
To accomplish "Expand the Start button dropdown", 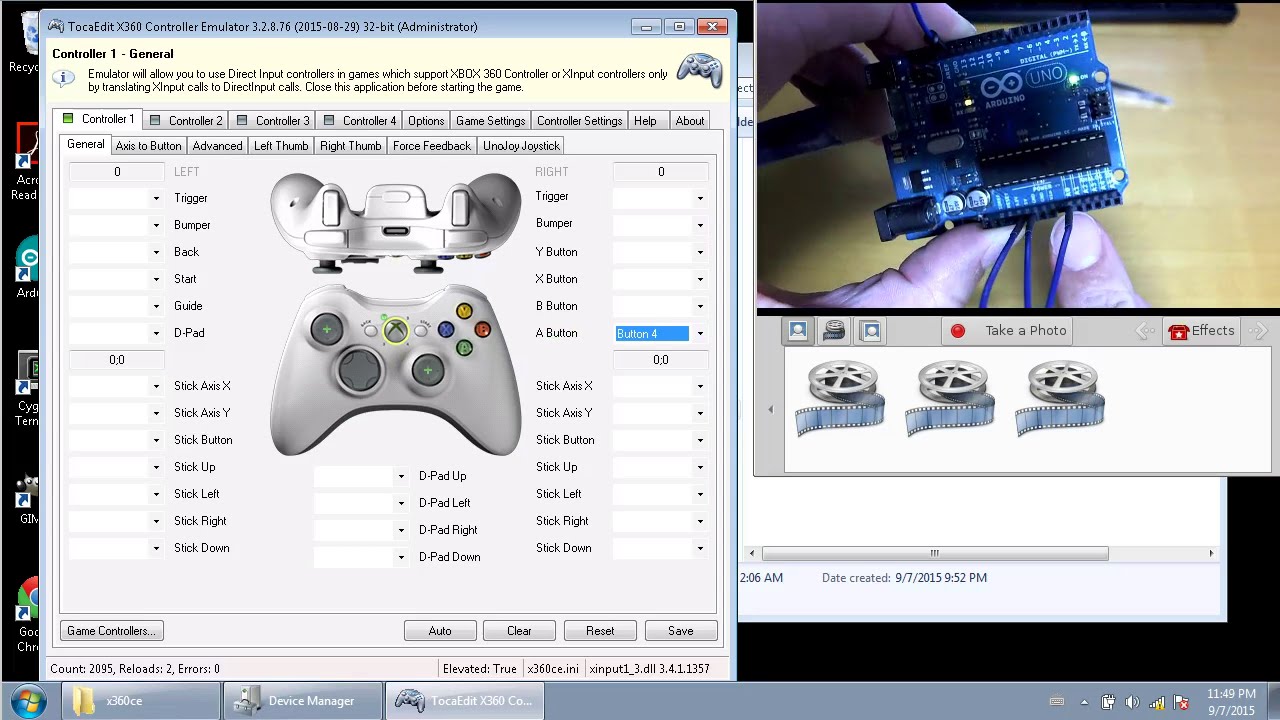I will coord(156,280).
